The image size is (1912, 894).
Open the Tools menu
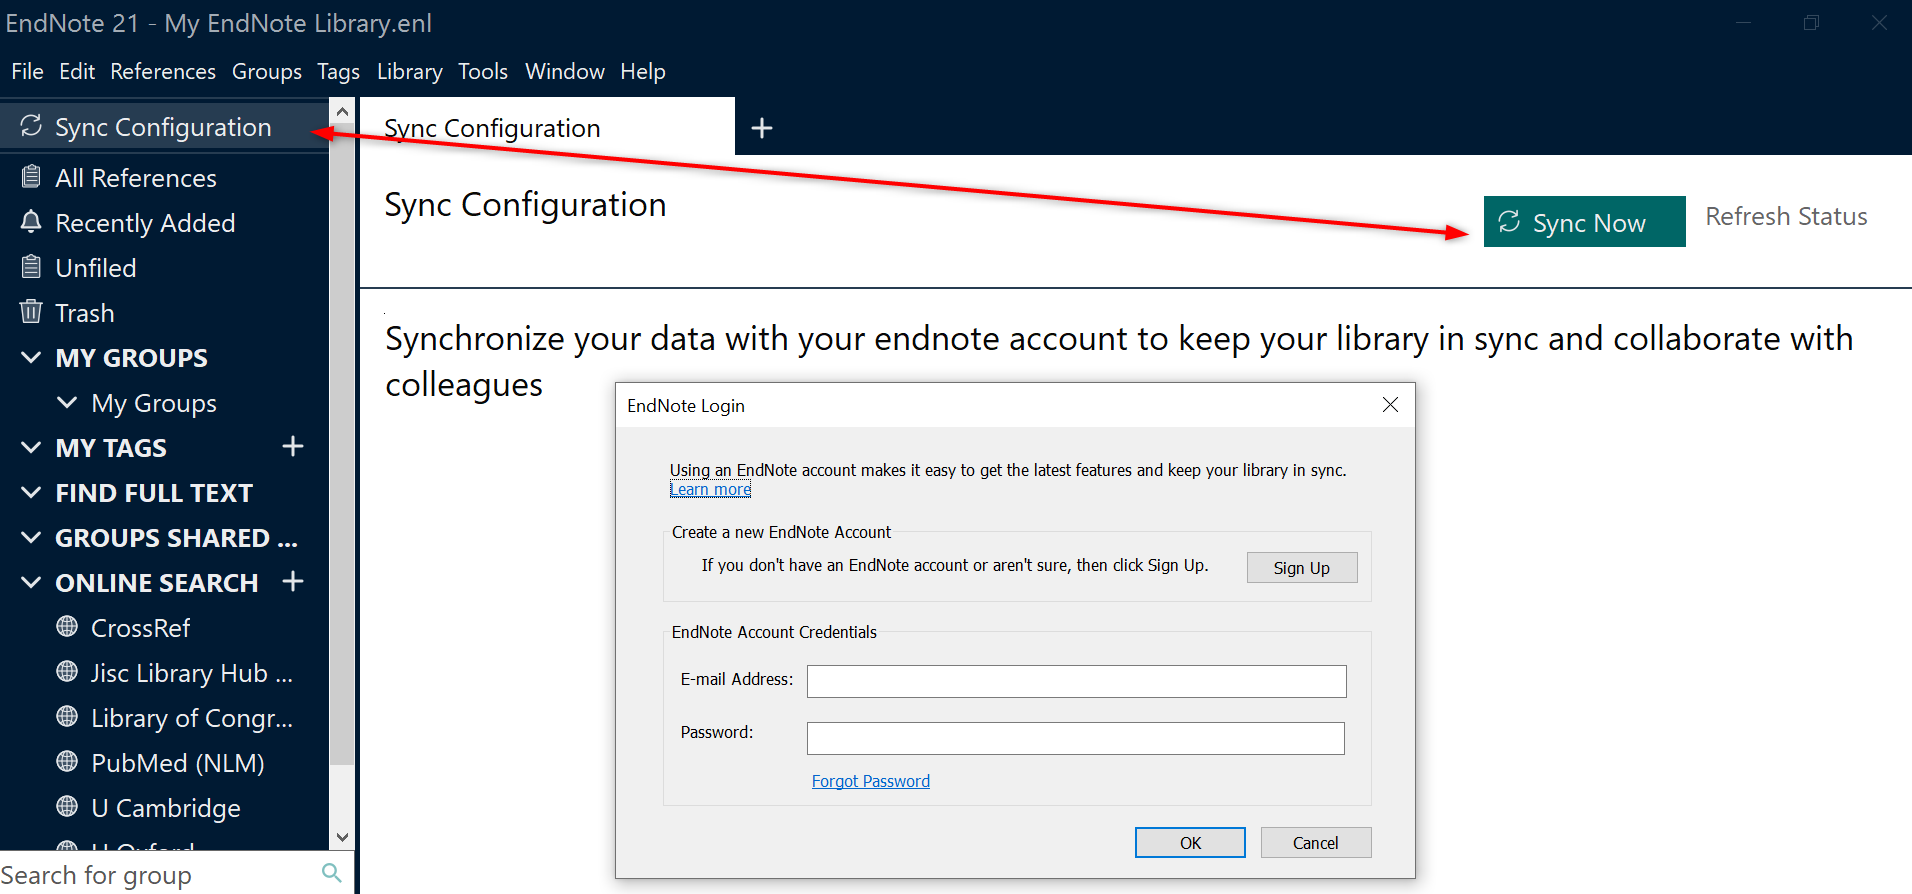tap(483, 72)
